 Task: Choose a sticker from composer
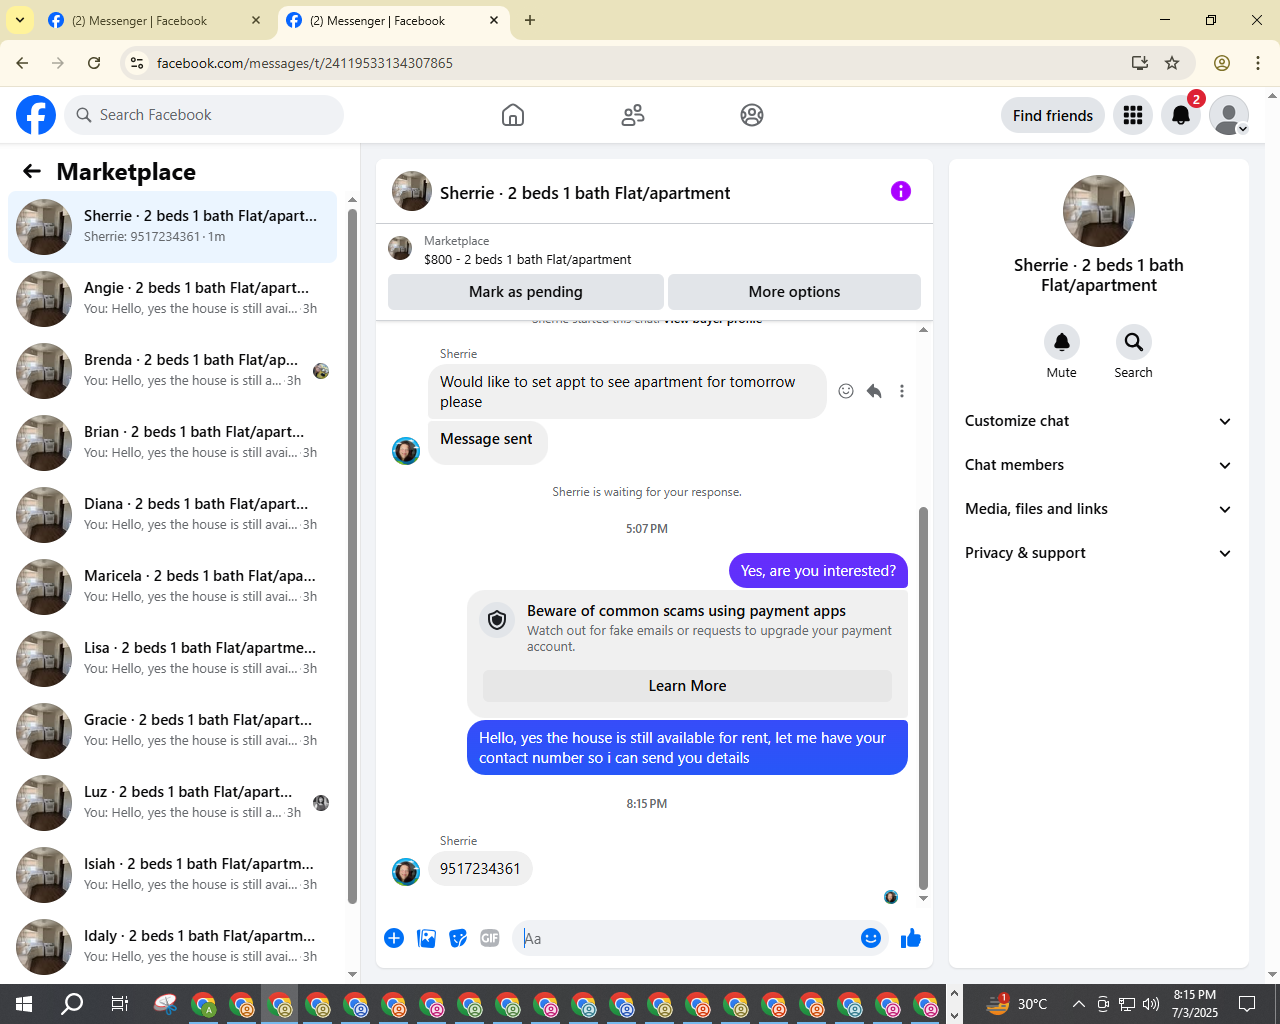(458, 938)
